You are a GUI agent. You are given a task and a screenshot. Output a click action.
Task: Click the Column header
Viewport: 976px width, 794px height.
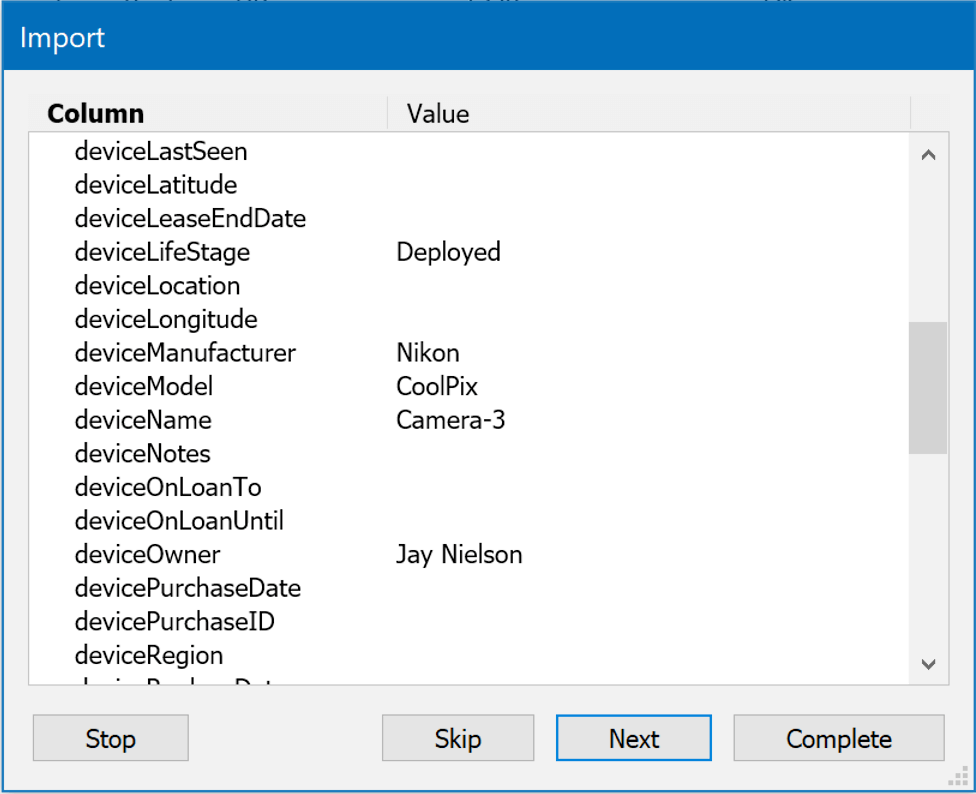[x=96, y=114]
